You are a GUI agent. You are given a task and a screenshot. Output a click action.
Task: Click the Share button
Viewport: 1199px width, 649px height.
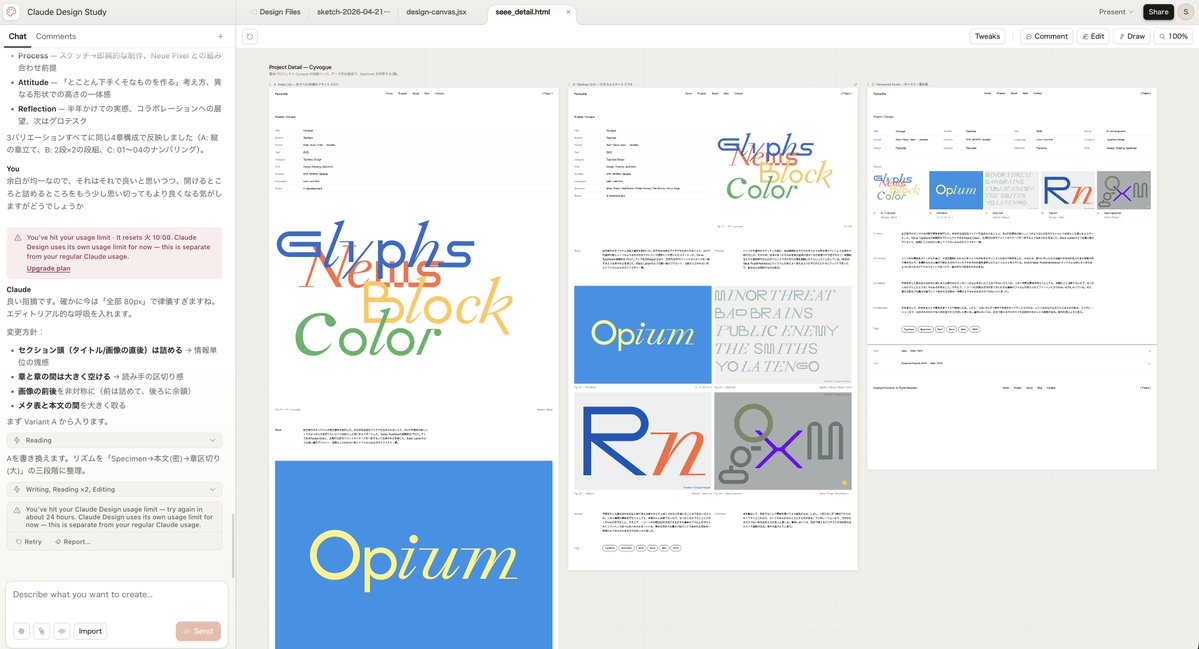(x=1158, y=11)
